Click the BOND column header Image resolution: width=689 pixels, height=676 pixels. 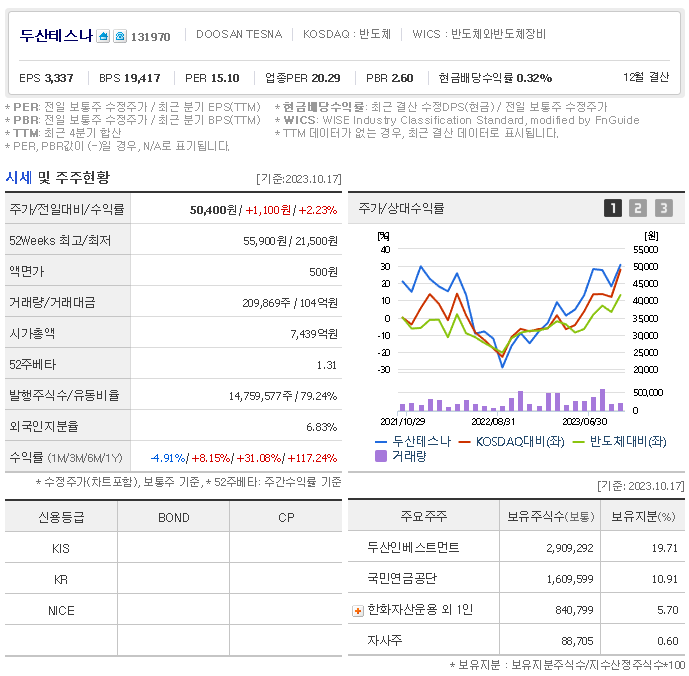[x=174, y=517]
